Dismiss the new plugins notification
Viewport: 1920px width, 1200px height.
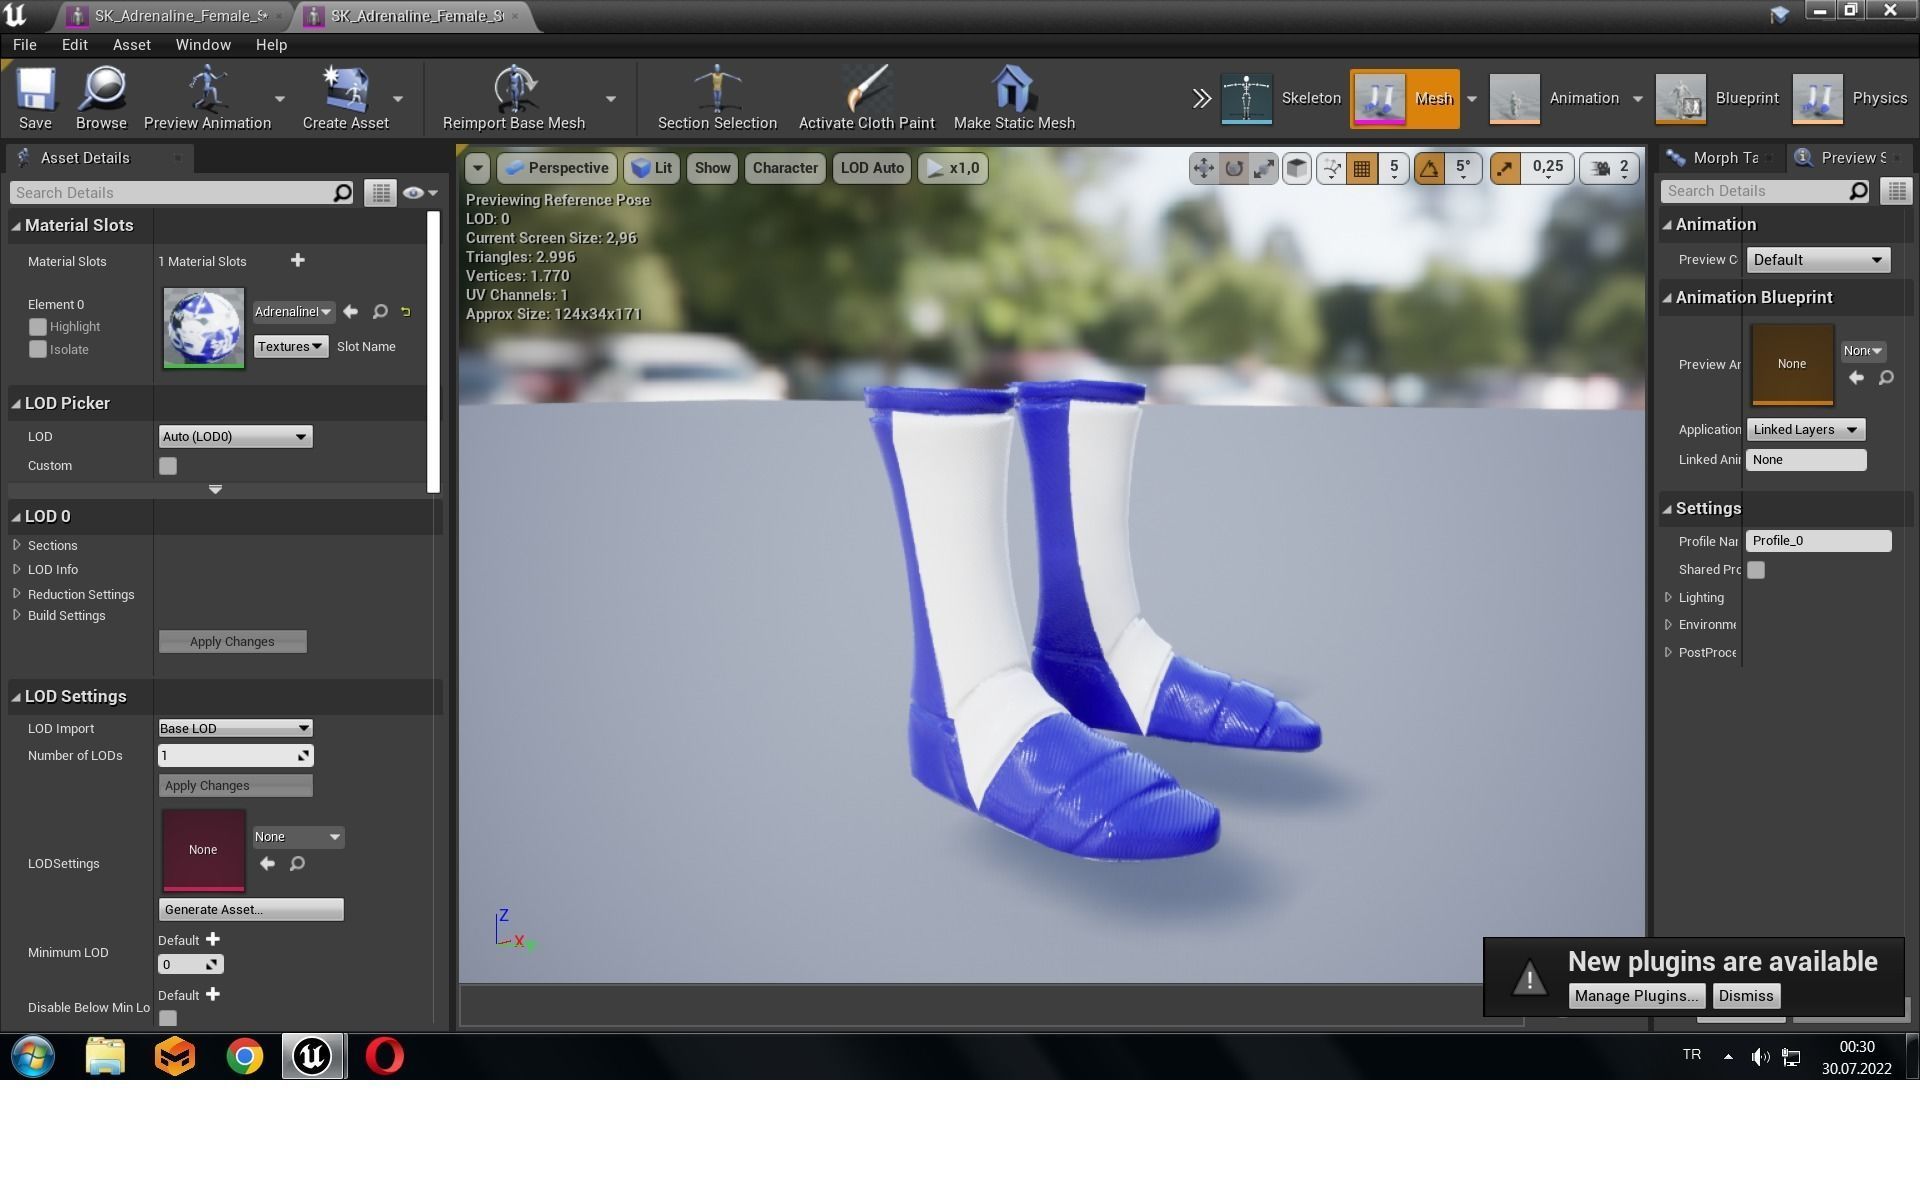(x=1745, y=996)
